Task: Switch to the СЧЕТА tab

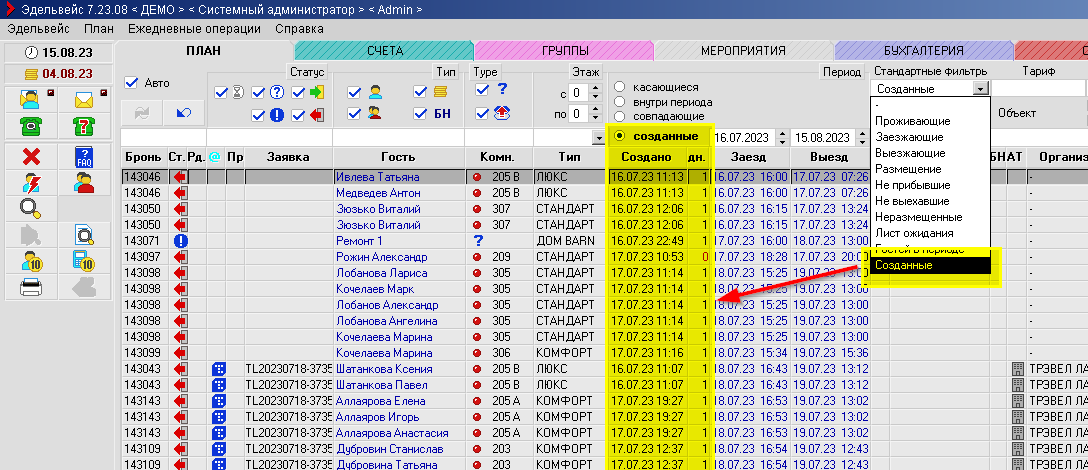Action: click(384, 50)
